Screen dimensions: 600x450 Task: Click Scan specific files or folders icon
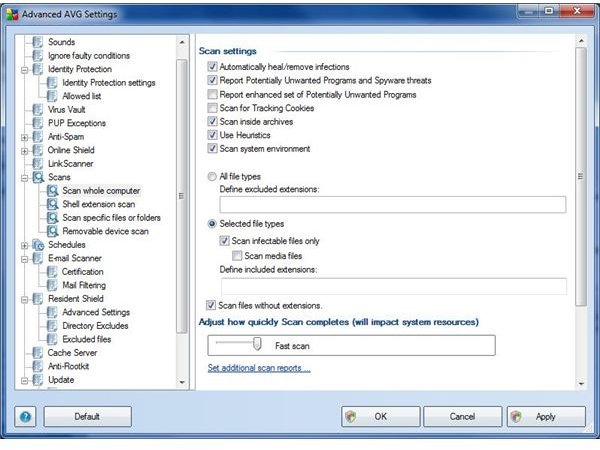click(52, 218)
